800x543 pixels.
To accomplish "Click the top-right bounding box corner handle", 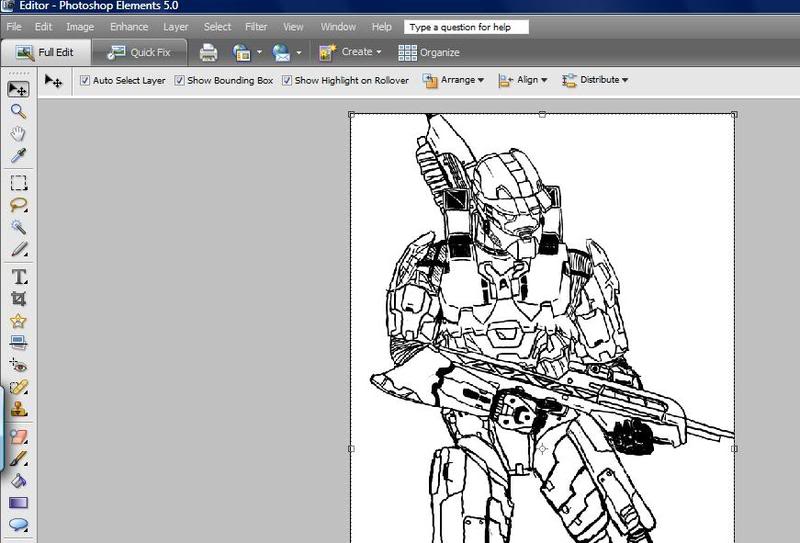I will click(734, 114).
